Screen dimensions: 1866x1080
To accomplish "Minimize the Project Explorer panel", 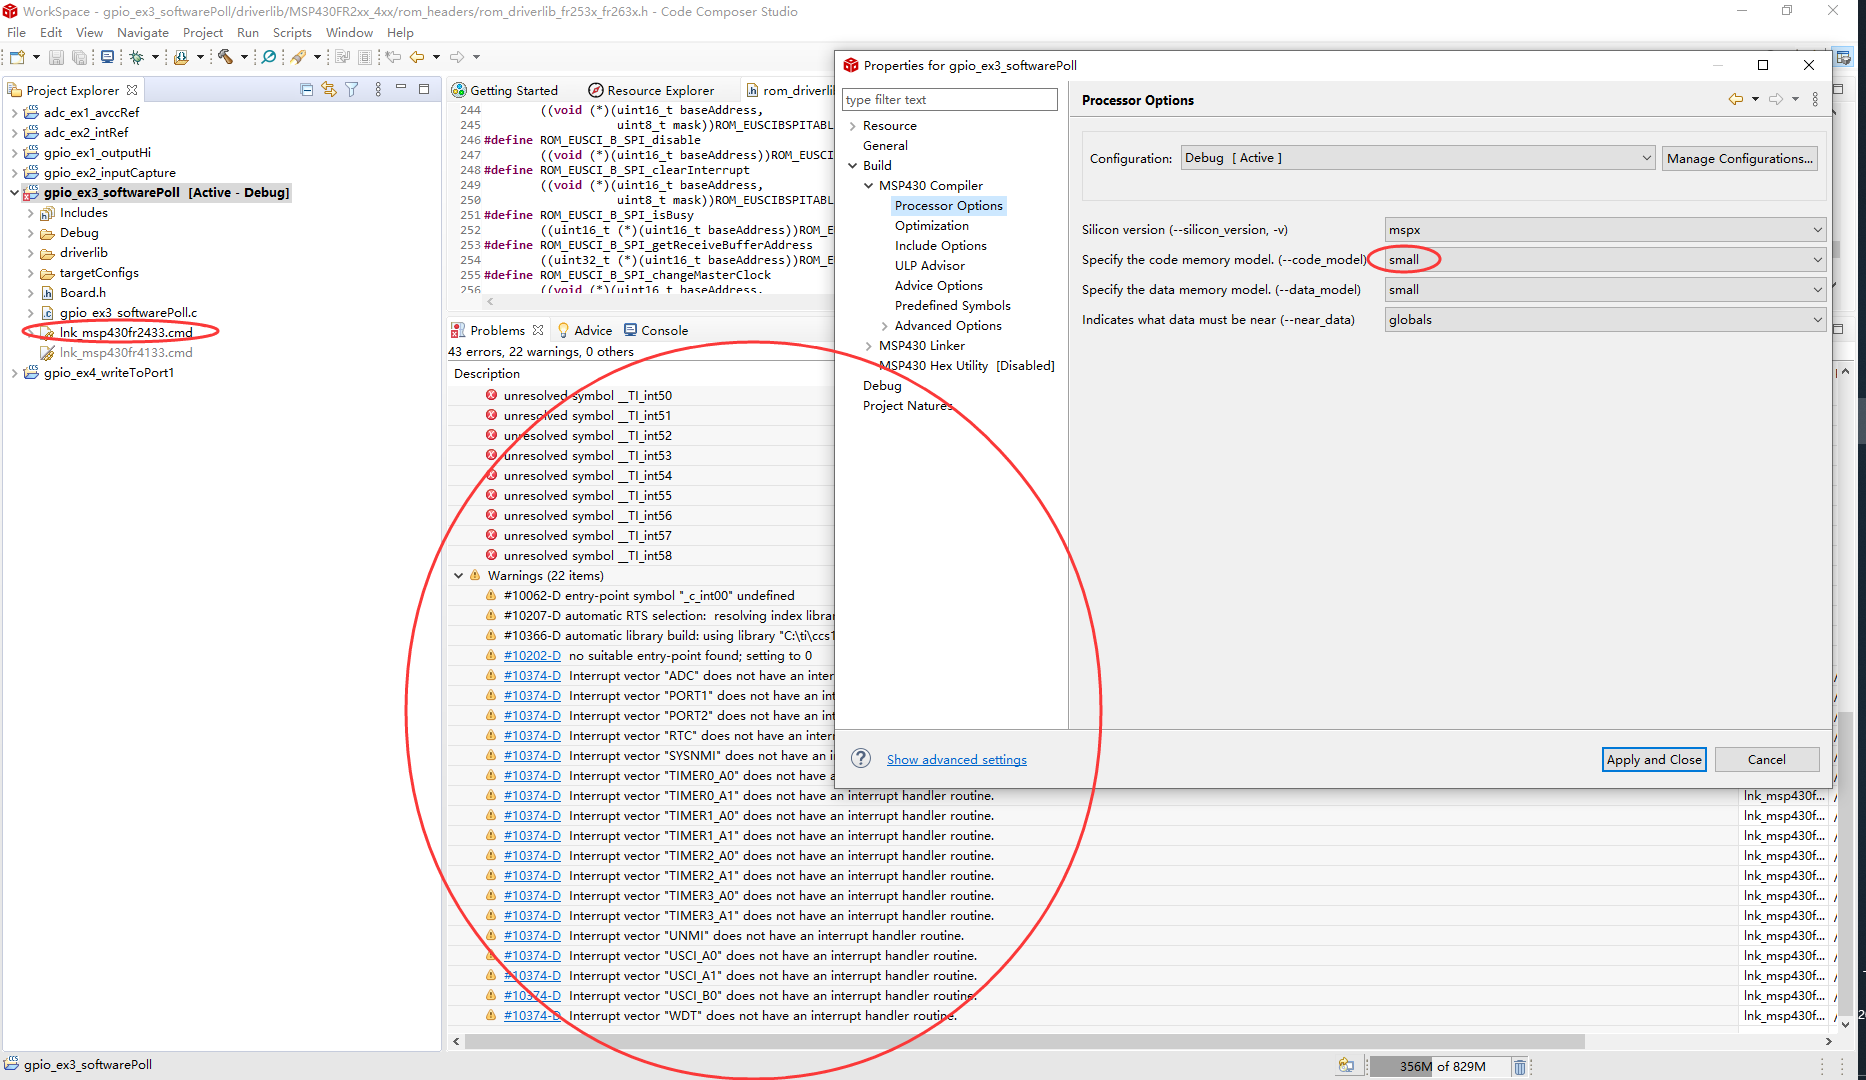I will click(x=401, y=89).
